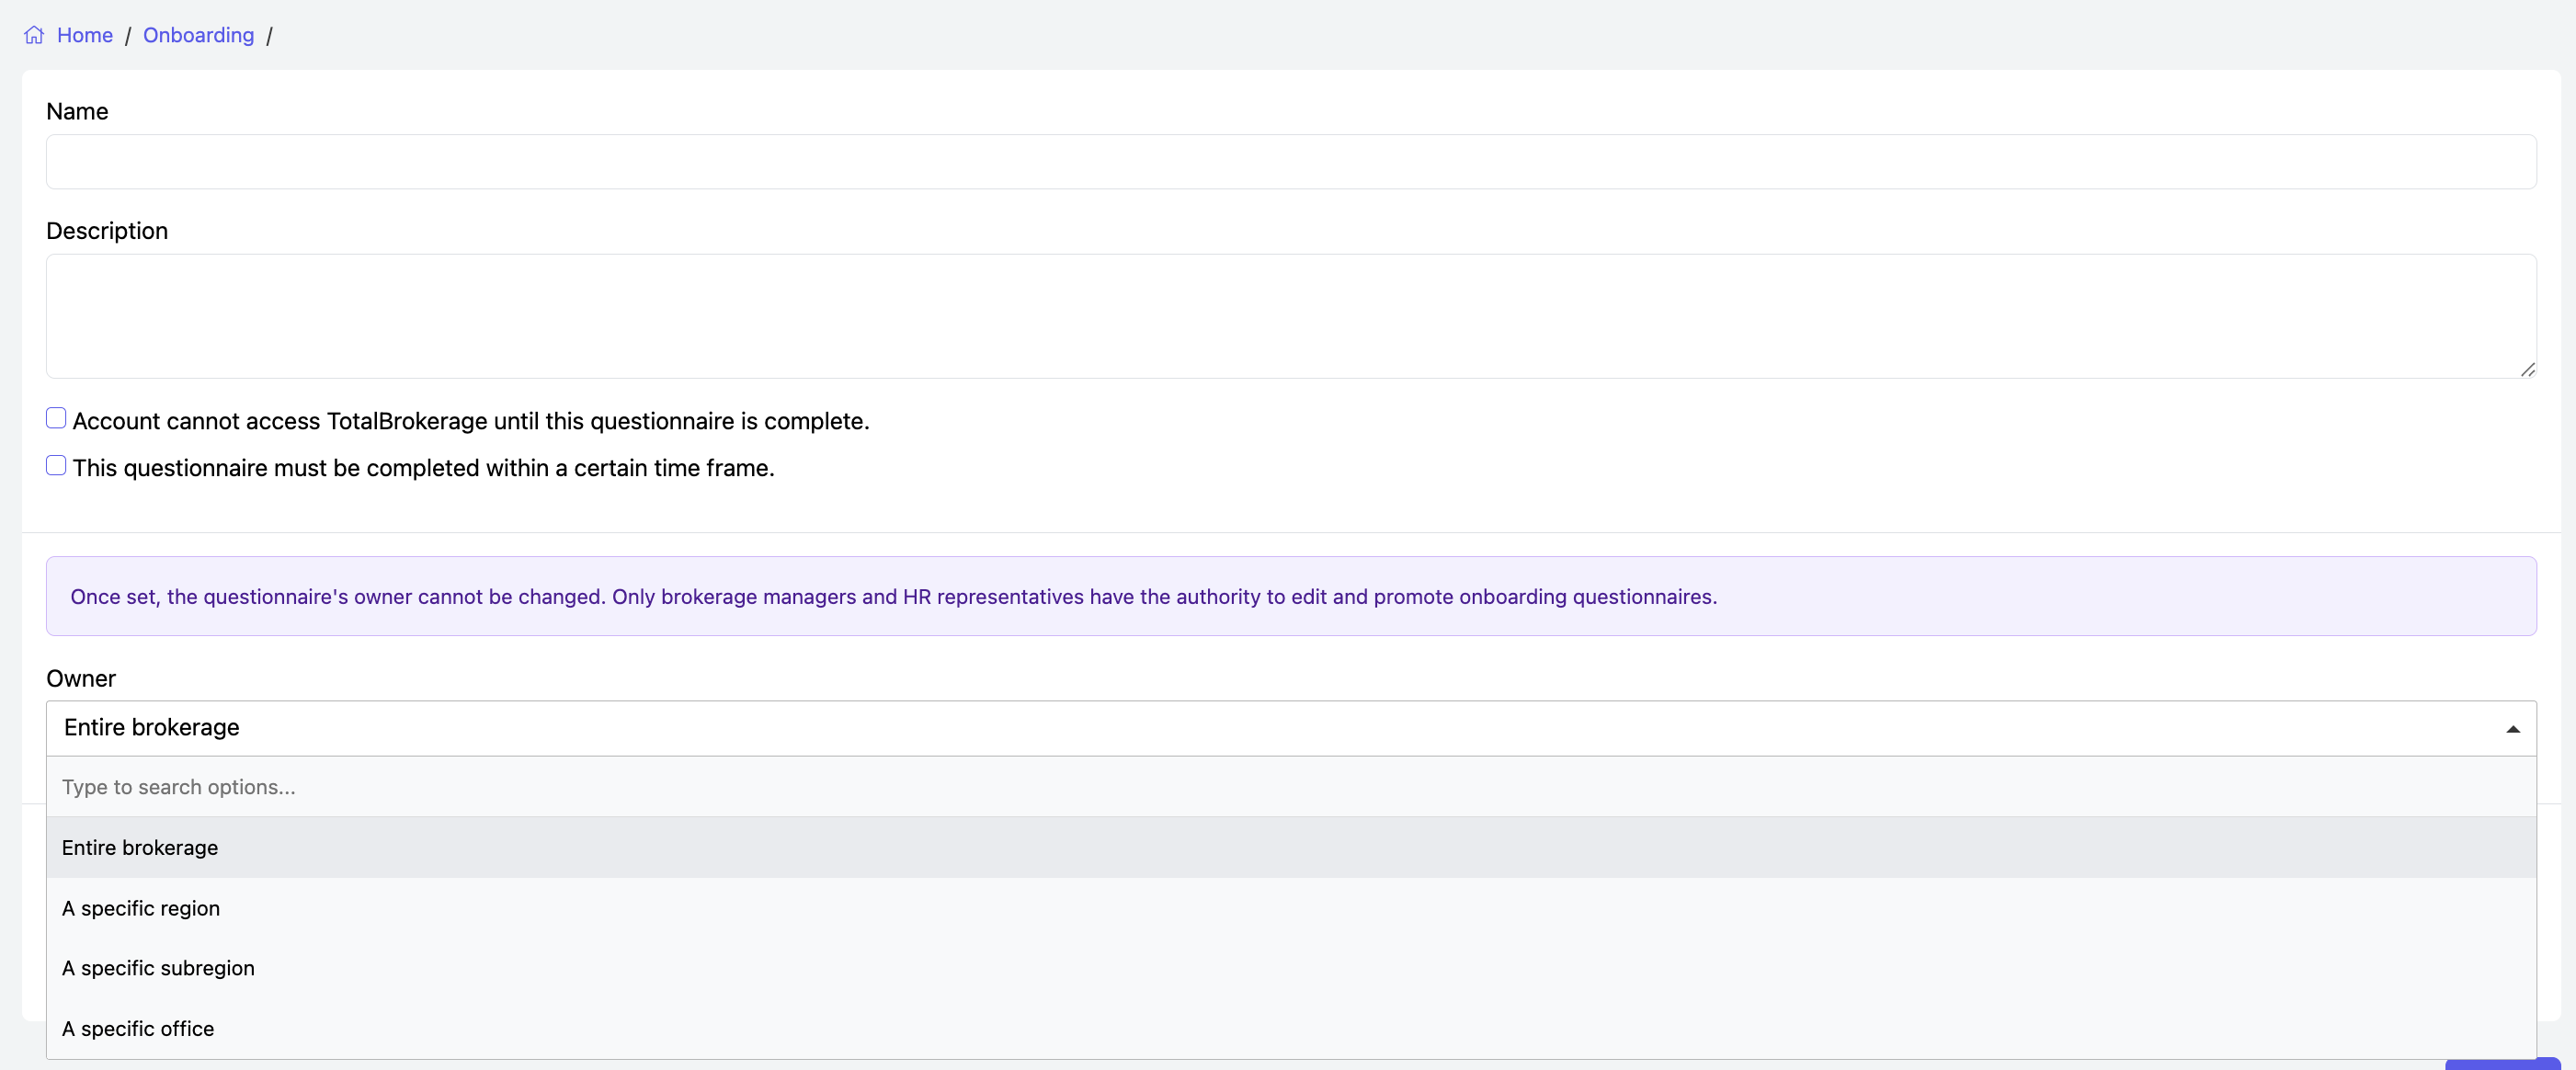Enable the account access restriction checkbox
The height and width of the screenshot is (1070, 2576).
[x=56, y=419]
